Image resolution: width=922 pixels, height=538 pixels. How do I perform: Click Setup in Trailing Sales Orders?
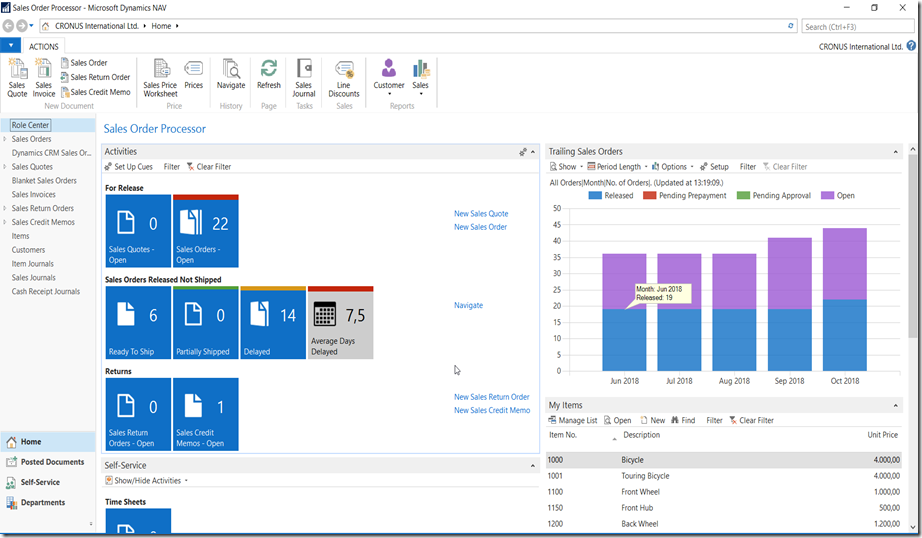click(x=714, y=166)
